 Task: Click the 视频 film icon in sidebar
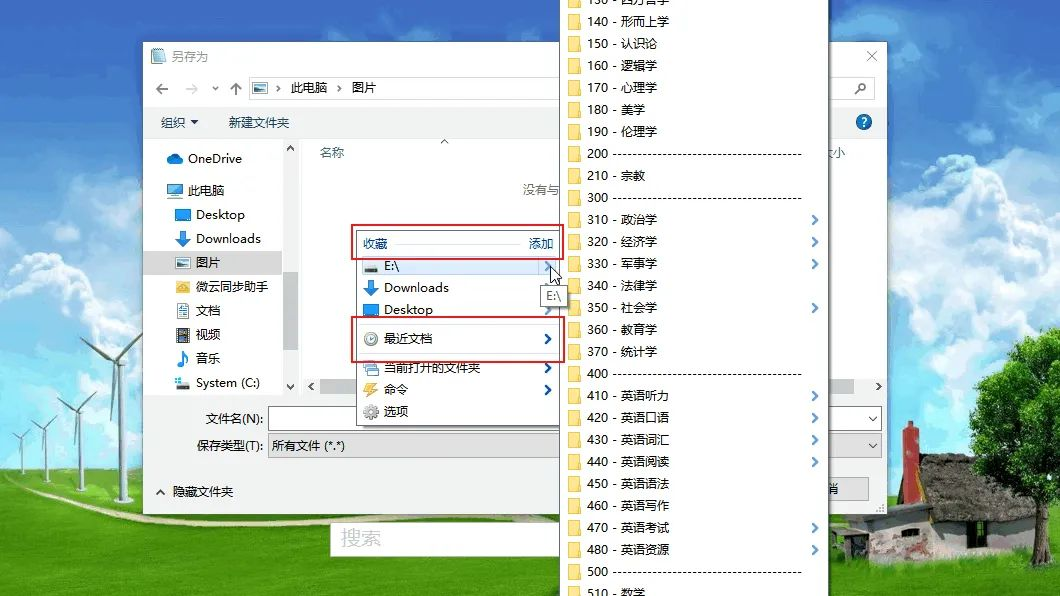(x=183, y=334)
